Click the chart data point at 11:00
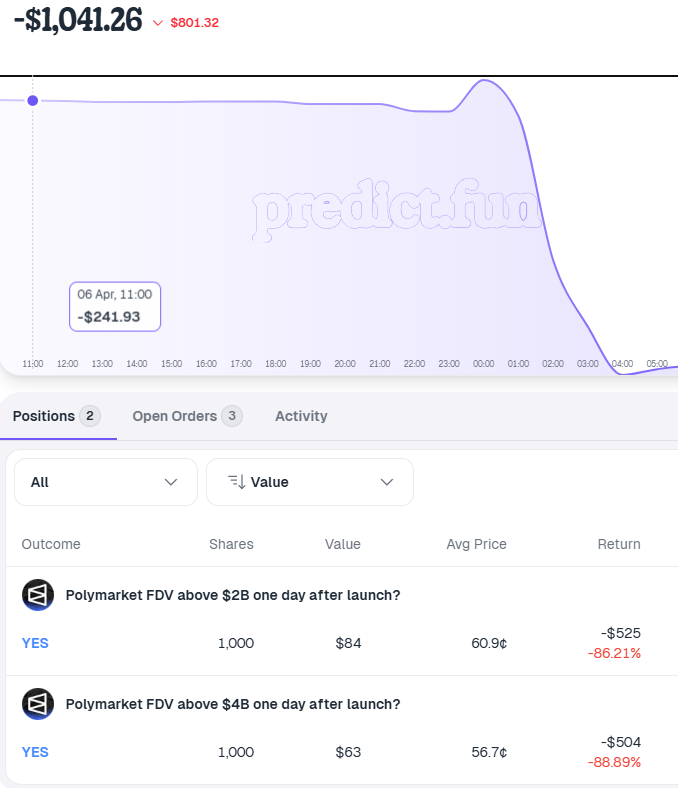Image resolution: width=678 pixels, height=788 pixels. 33,101
